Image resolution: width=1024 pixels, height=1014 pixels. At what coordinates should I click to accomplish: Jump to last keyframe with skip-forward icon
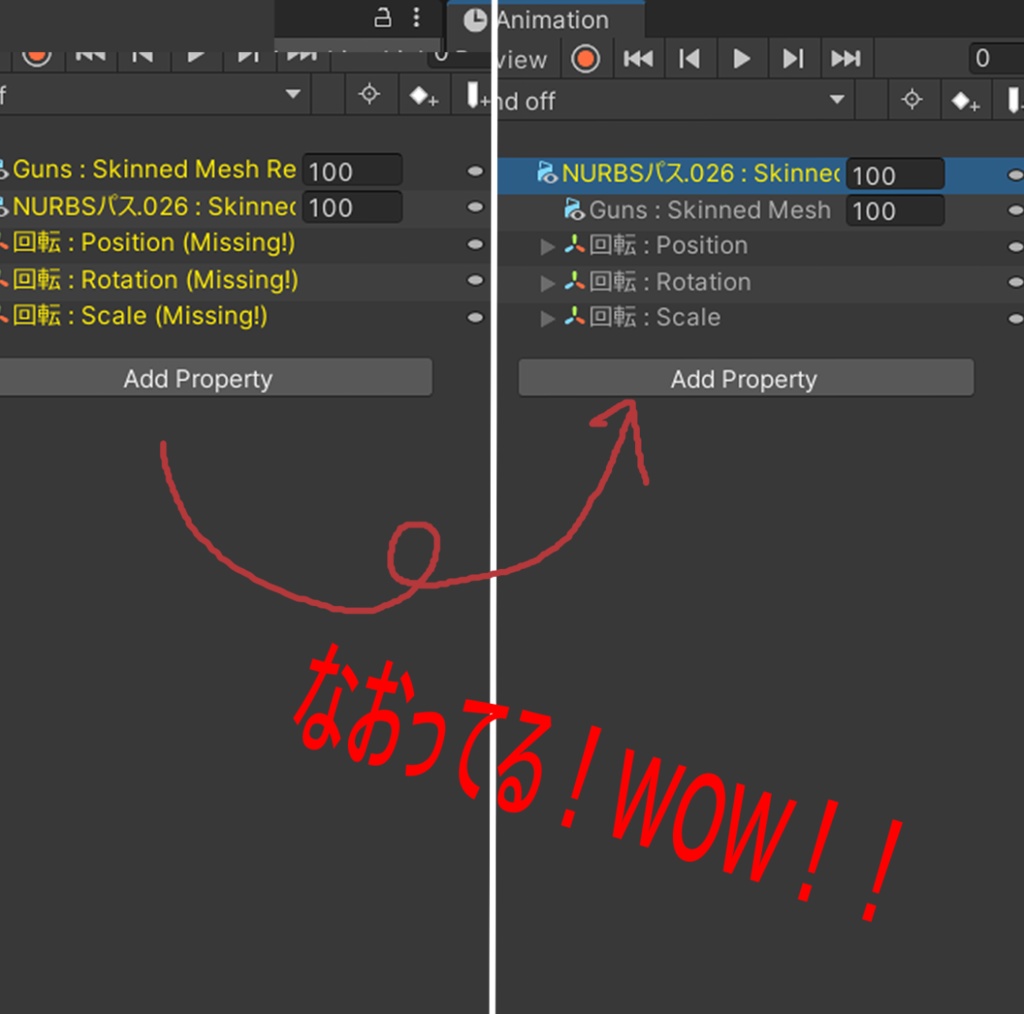tap(846, 58)
